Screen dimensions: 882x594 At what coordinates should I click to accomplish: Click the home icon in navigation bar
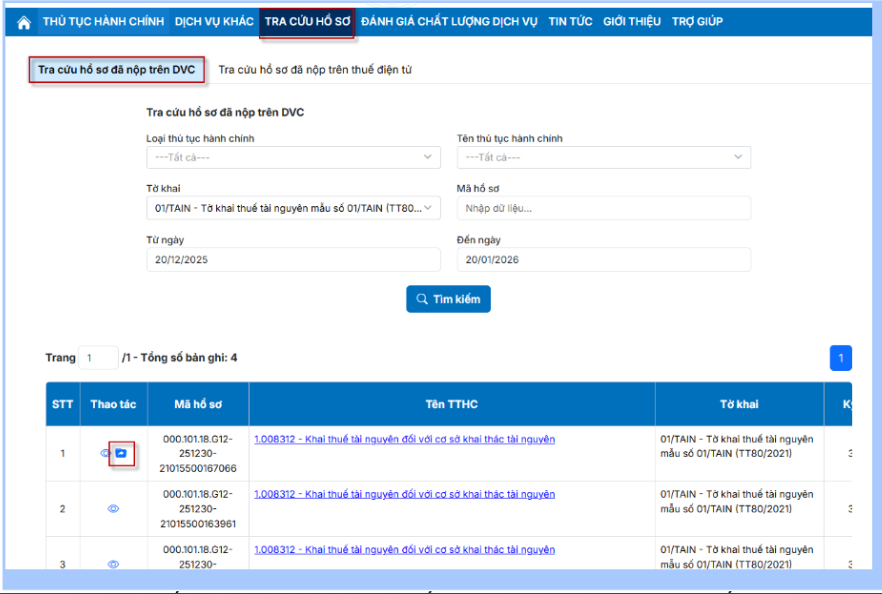24,22
